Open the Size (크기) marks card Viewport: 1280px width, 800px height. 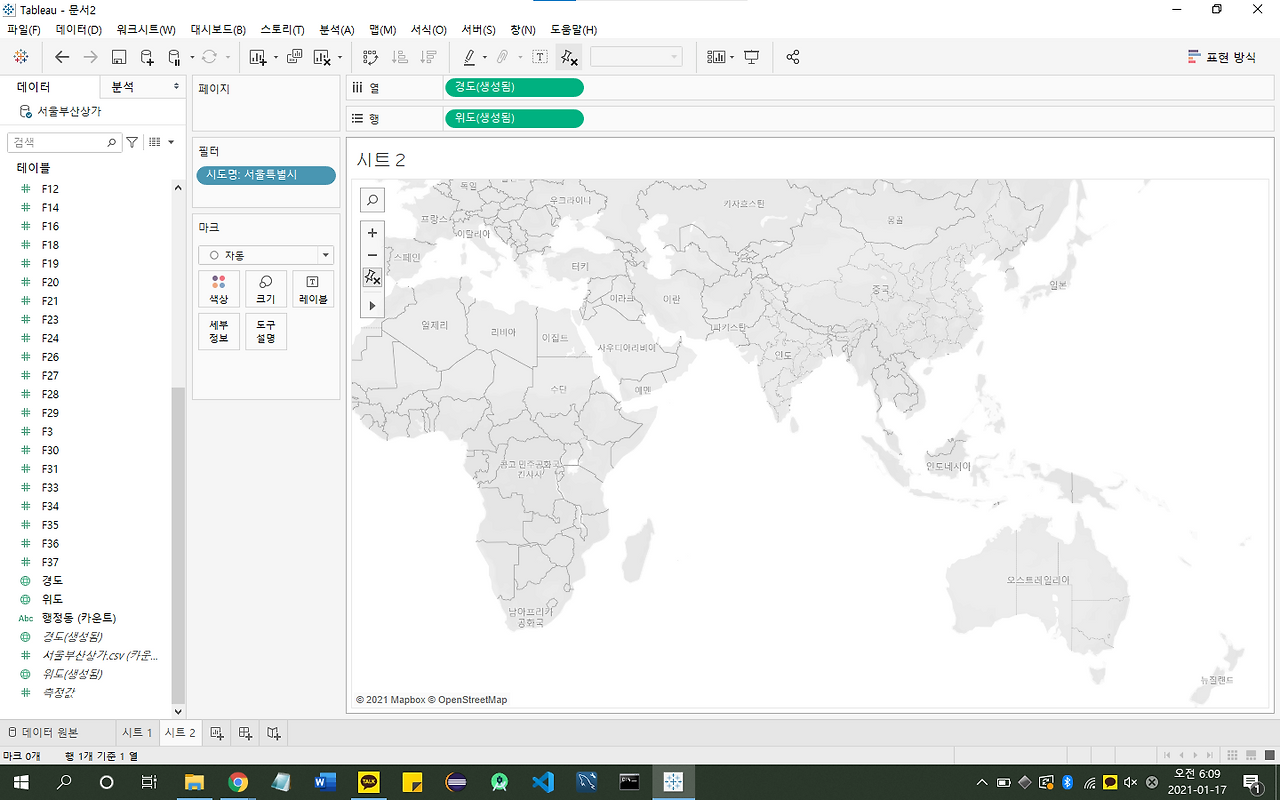pyautogui.click(x=266, y=289)
